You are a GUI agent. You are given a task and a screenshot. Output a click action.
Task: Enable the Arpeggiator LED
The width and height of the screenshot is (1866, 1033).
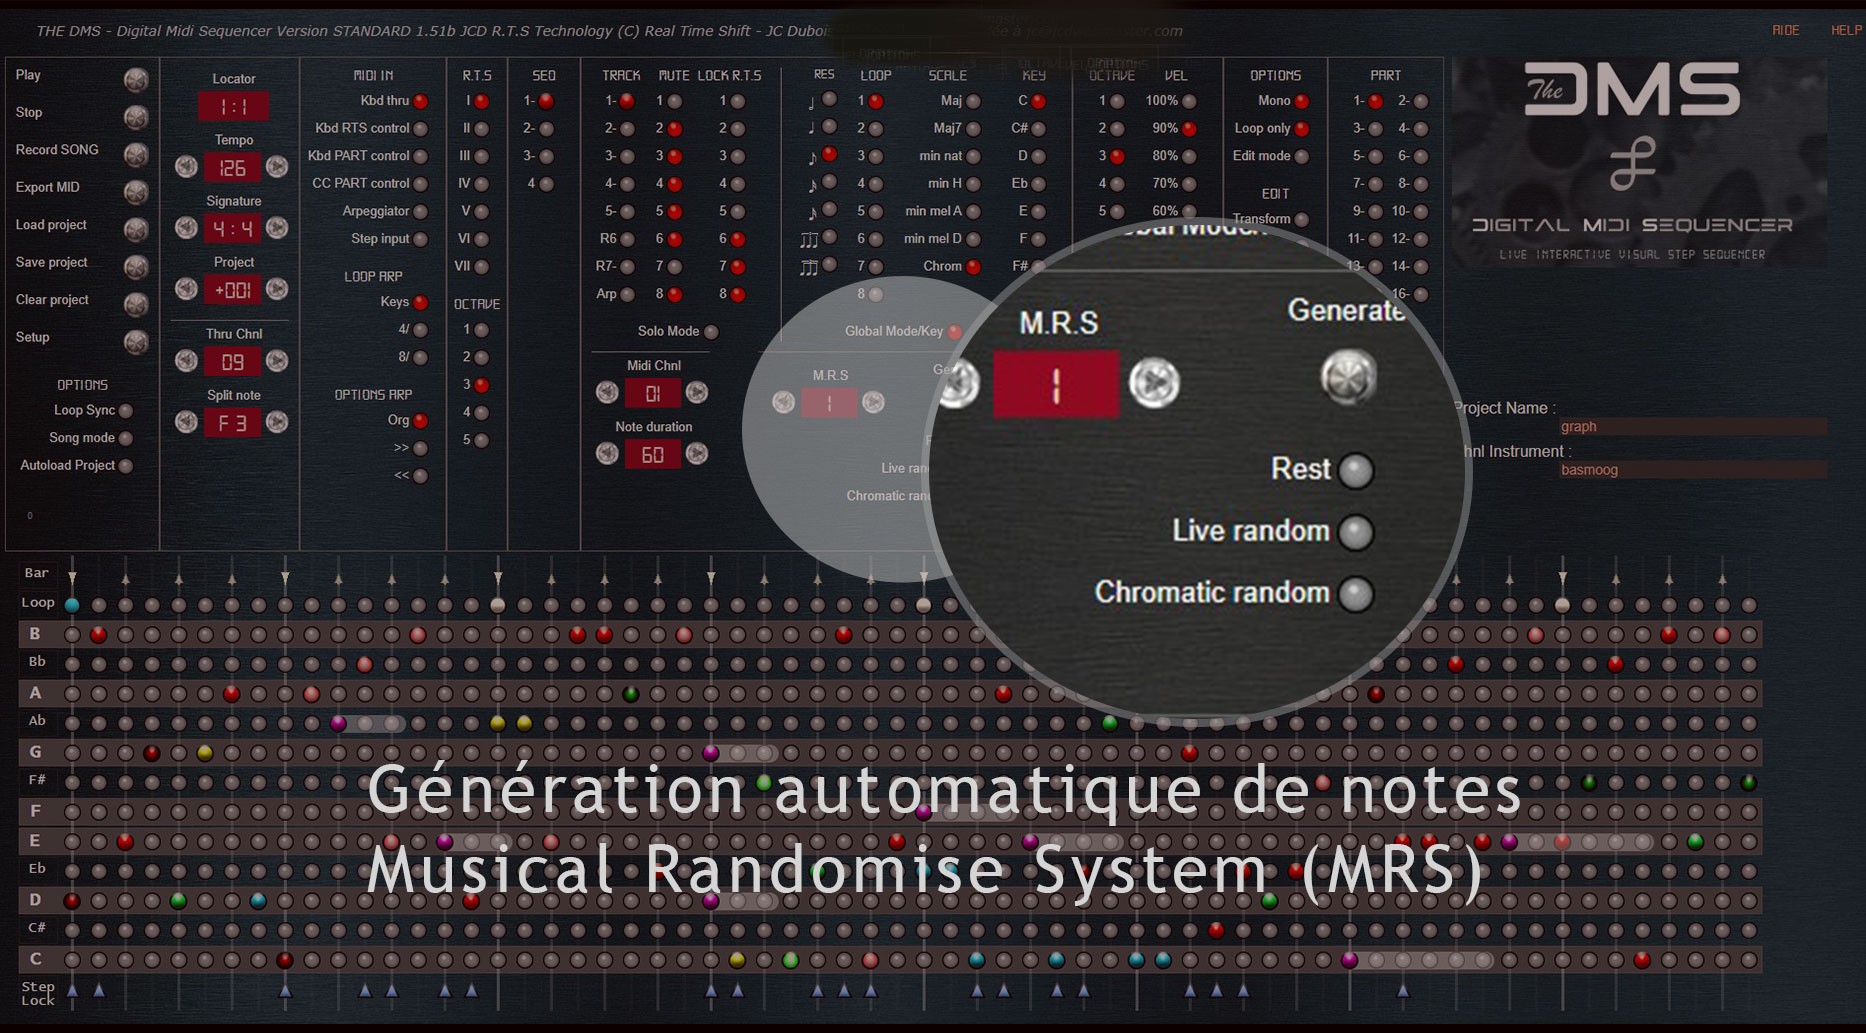(x=421, y=212)
